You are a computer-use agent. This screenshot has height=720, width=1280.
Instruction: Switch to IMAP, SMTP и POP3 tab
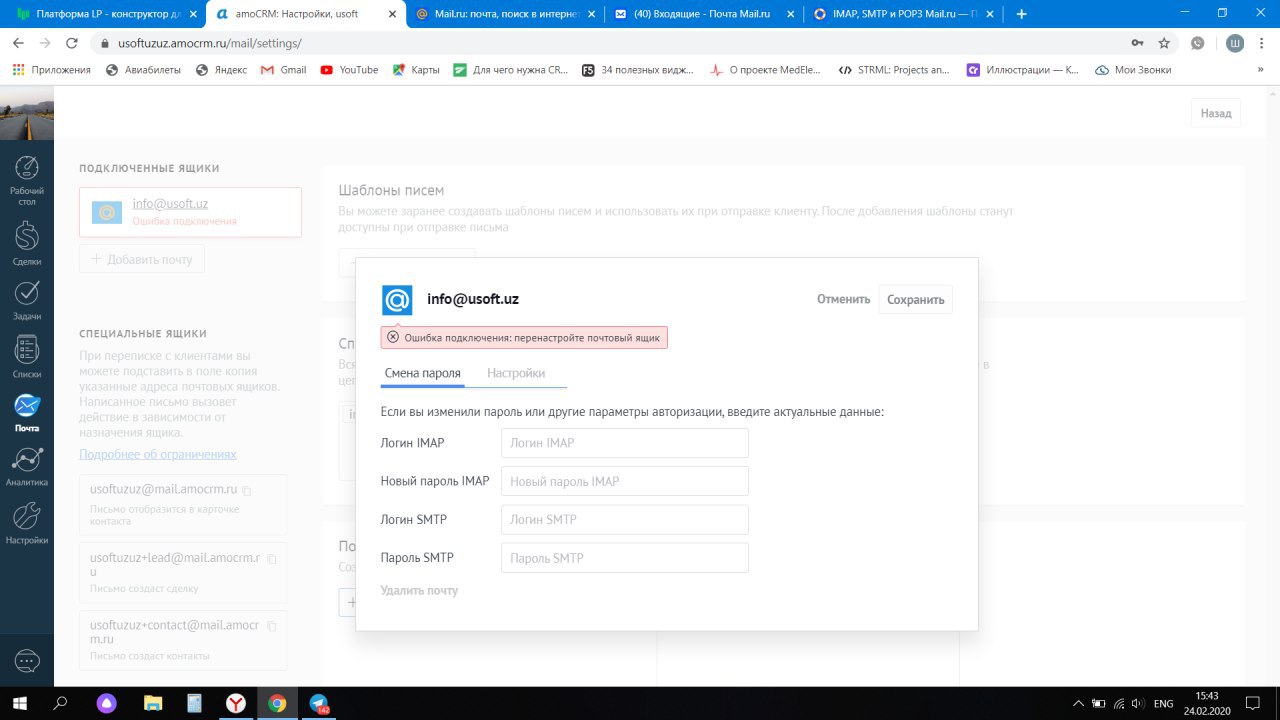coord(905,14)
